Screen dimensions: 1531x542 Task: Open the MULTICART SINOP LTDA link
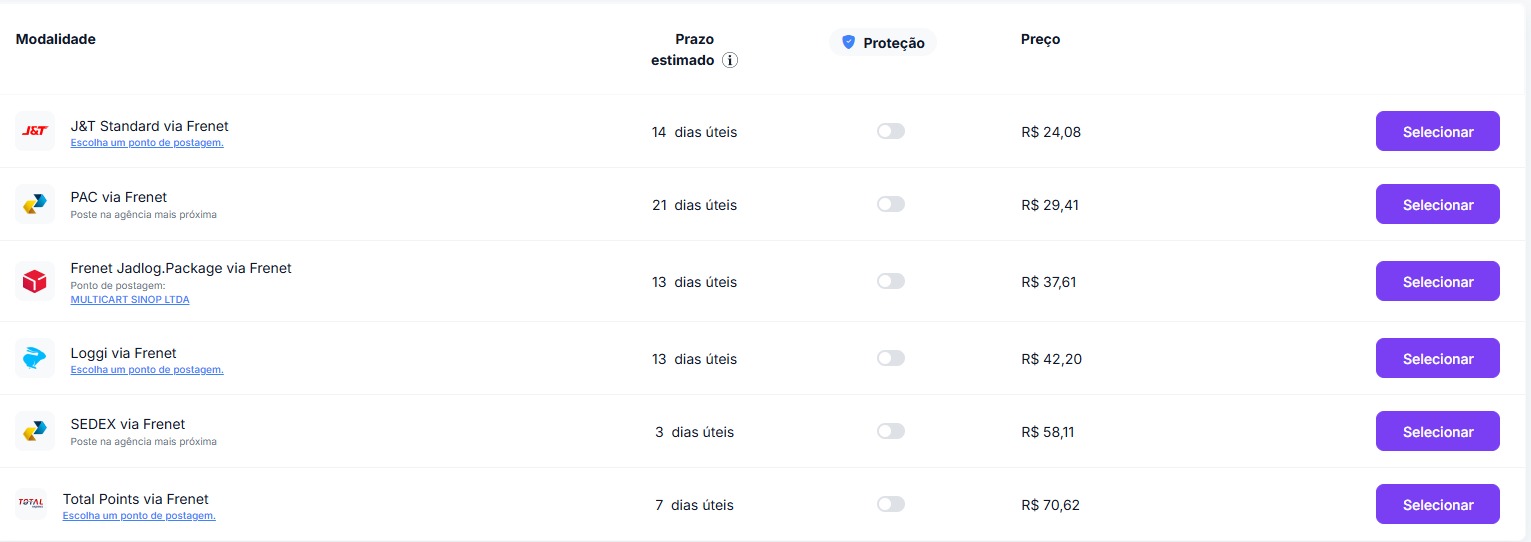(130, 300)
